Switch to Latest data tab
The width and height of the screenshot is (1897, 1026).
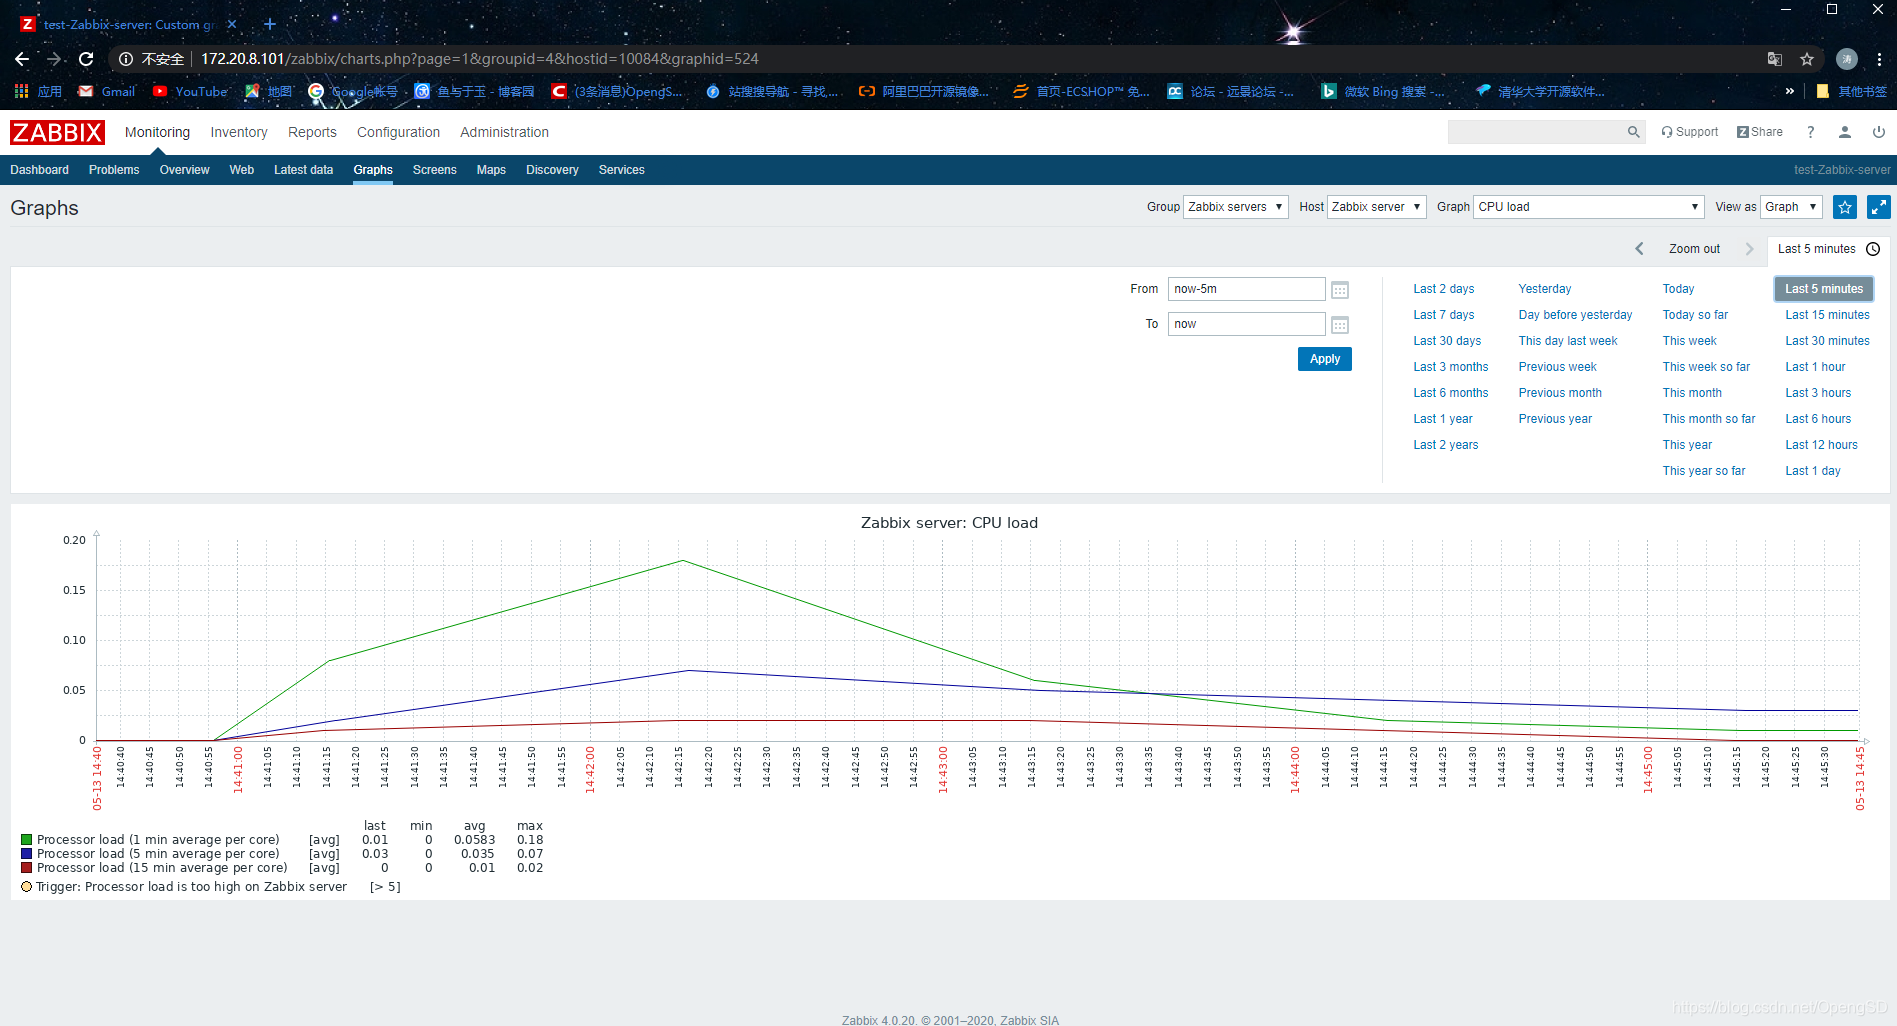(303, 170)
